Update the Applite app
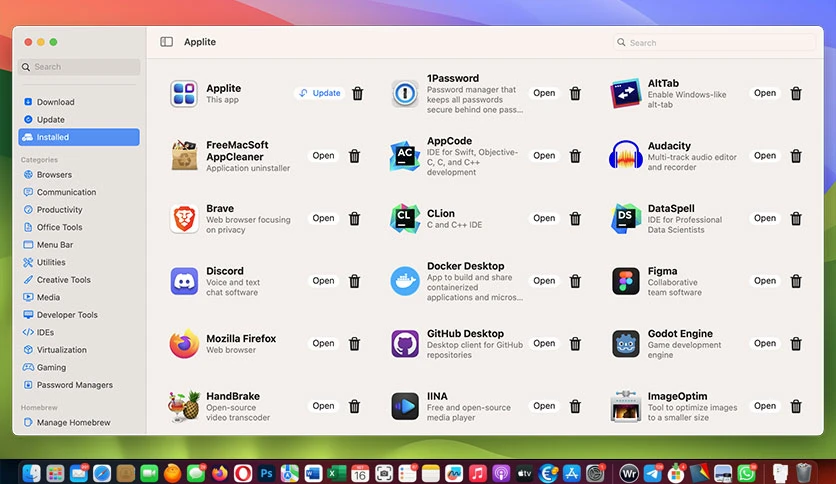 (x=319, y=93)
